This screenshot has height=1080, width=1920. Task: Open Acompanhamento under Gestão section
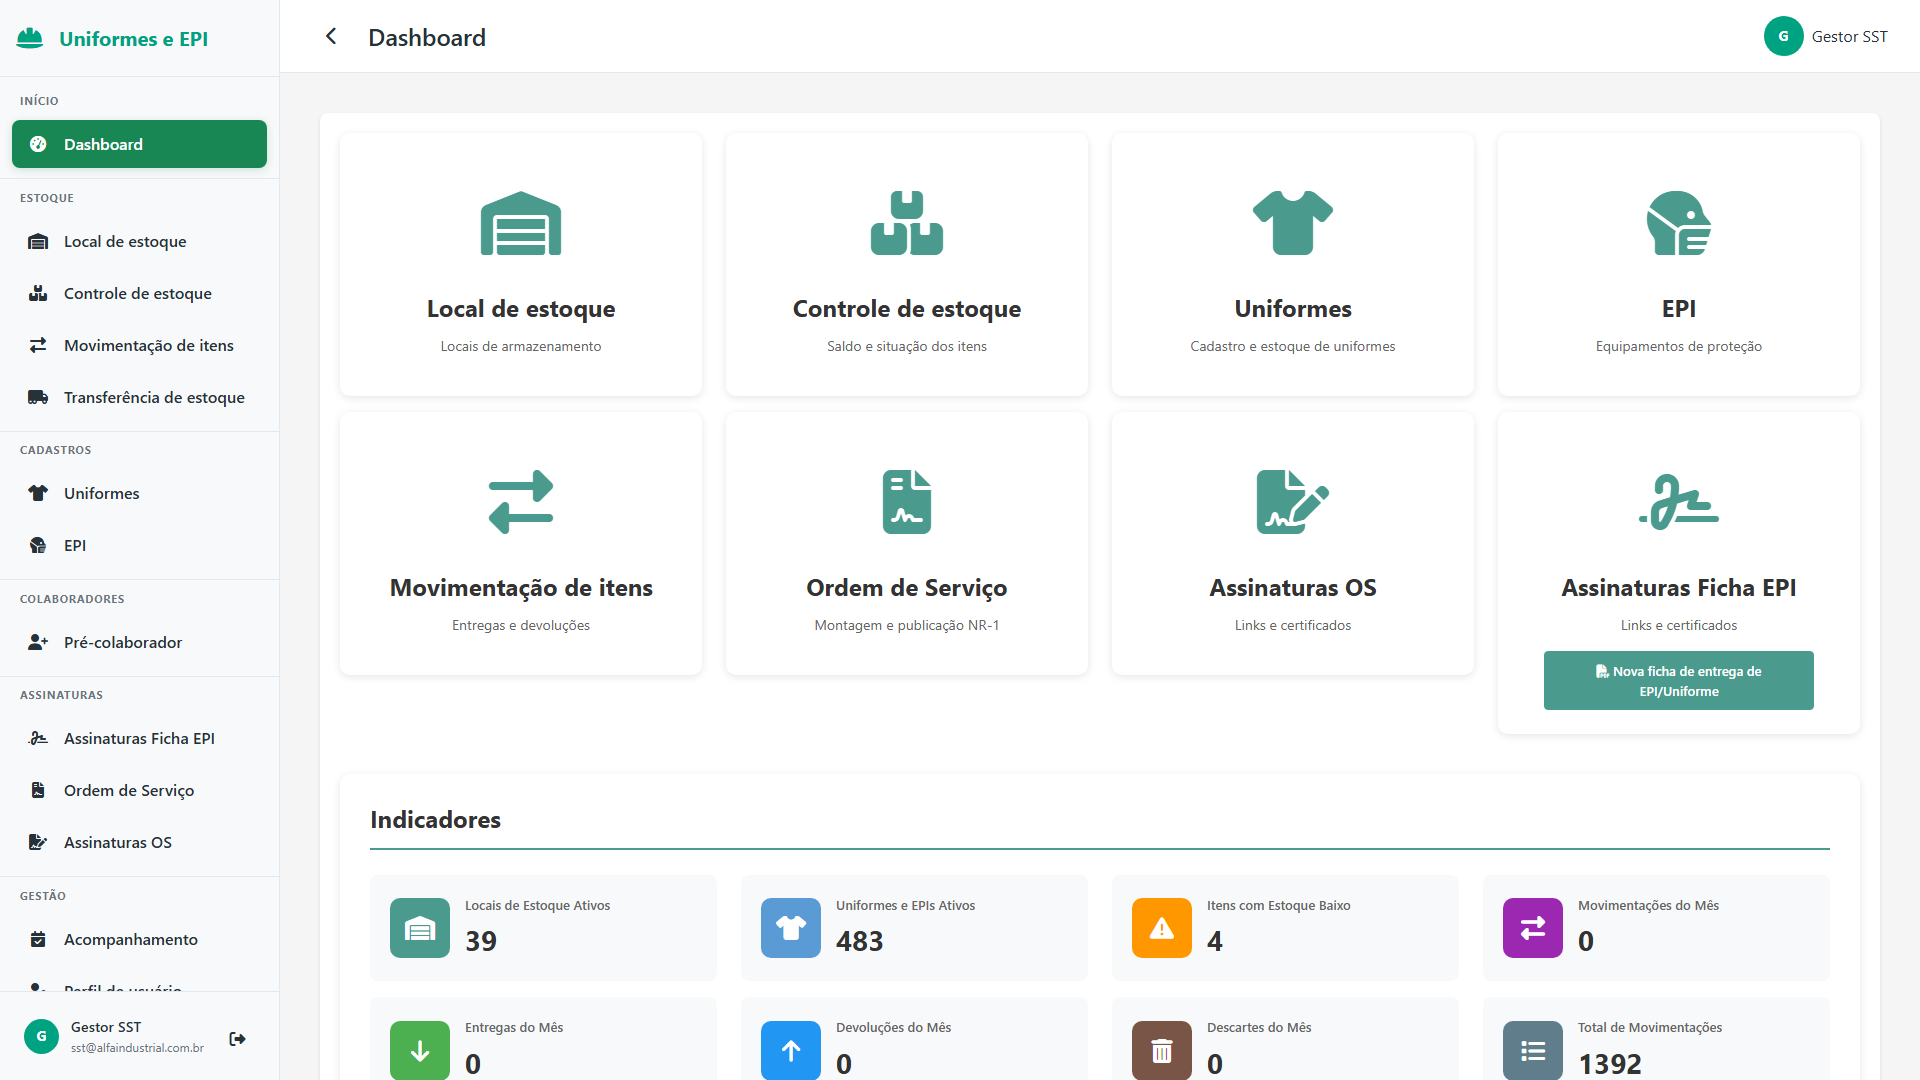[139, 939]
